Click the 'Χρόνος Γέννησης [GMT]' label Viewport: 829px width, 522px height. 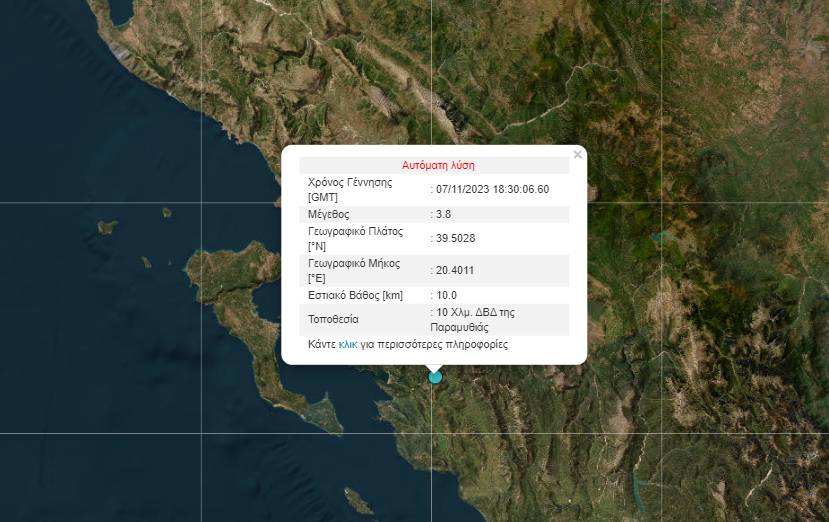pos(350,189)
